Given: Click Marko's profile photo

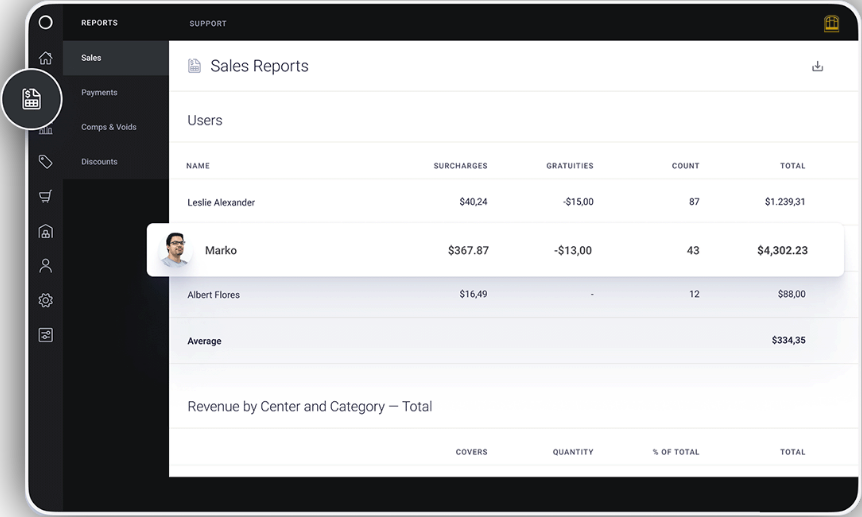Looking at the screenshot, I should pyautogui.click(x=175, y=249).
